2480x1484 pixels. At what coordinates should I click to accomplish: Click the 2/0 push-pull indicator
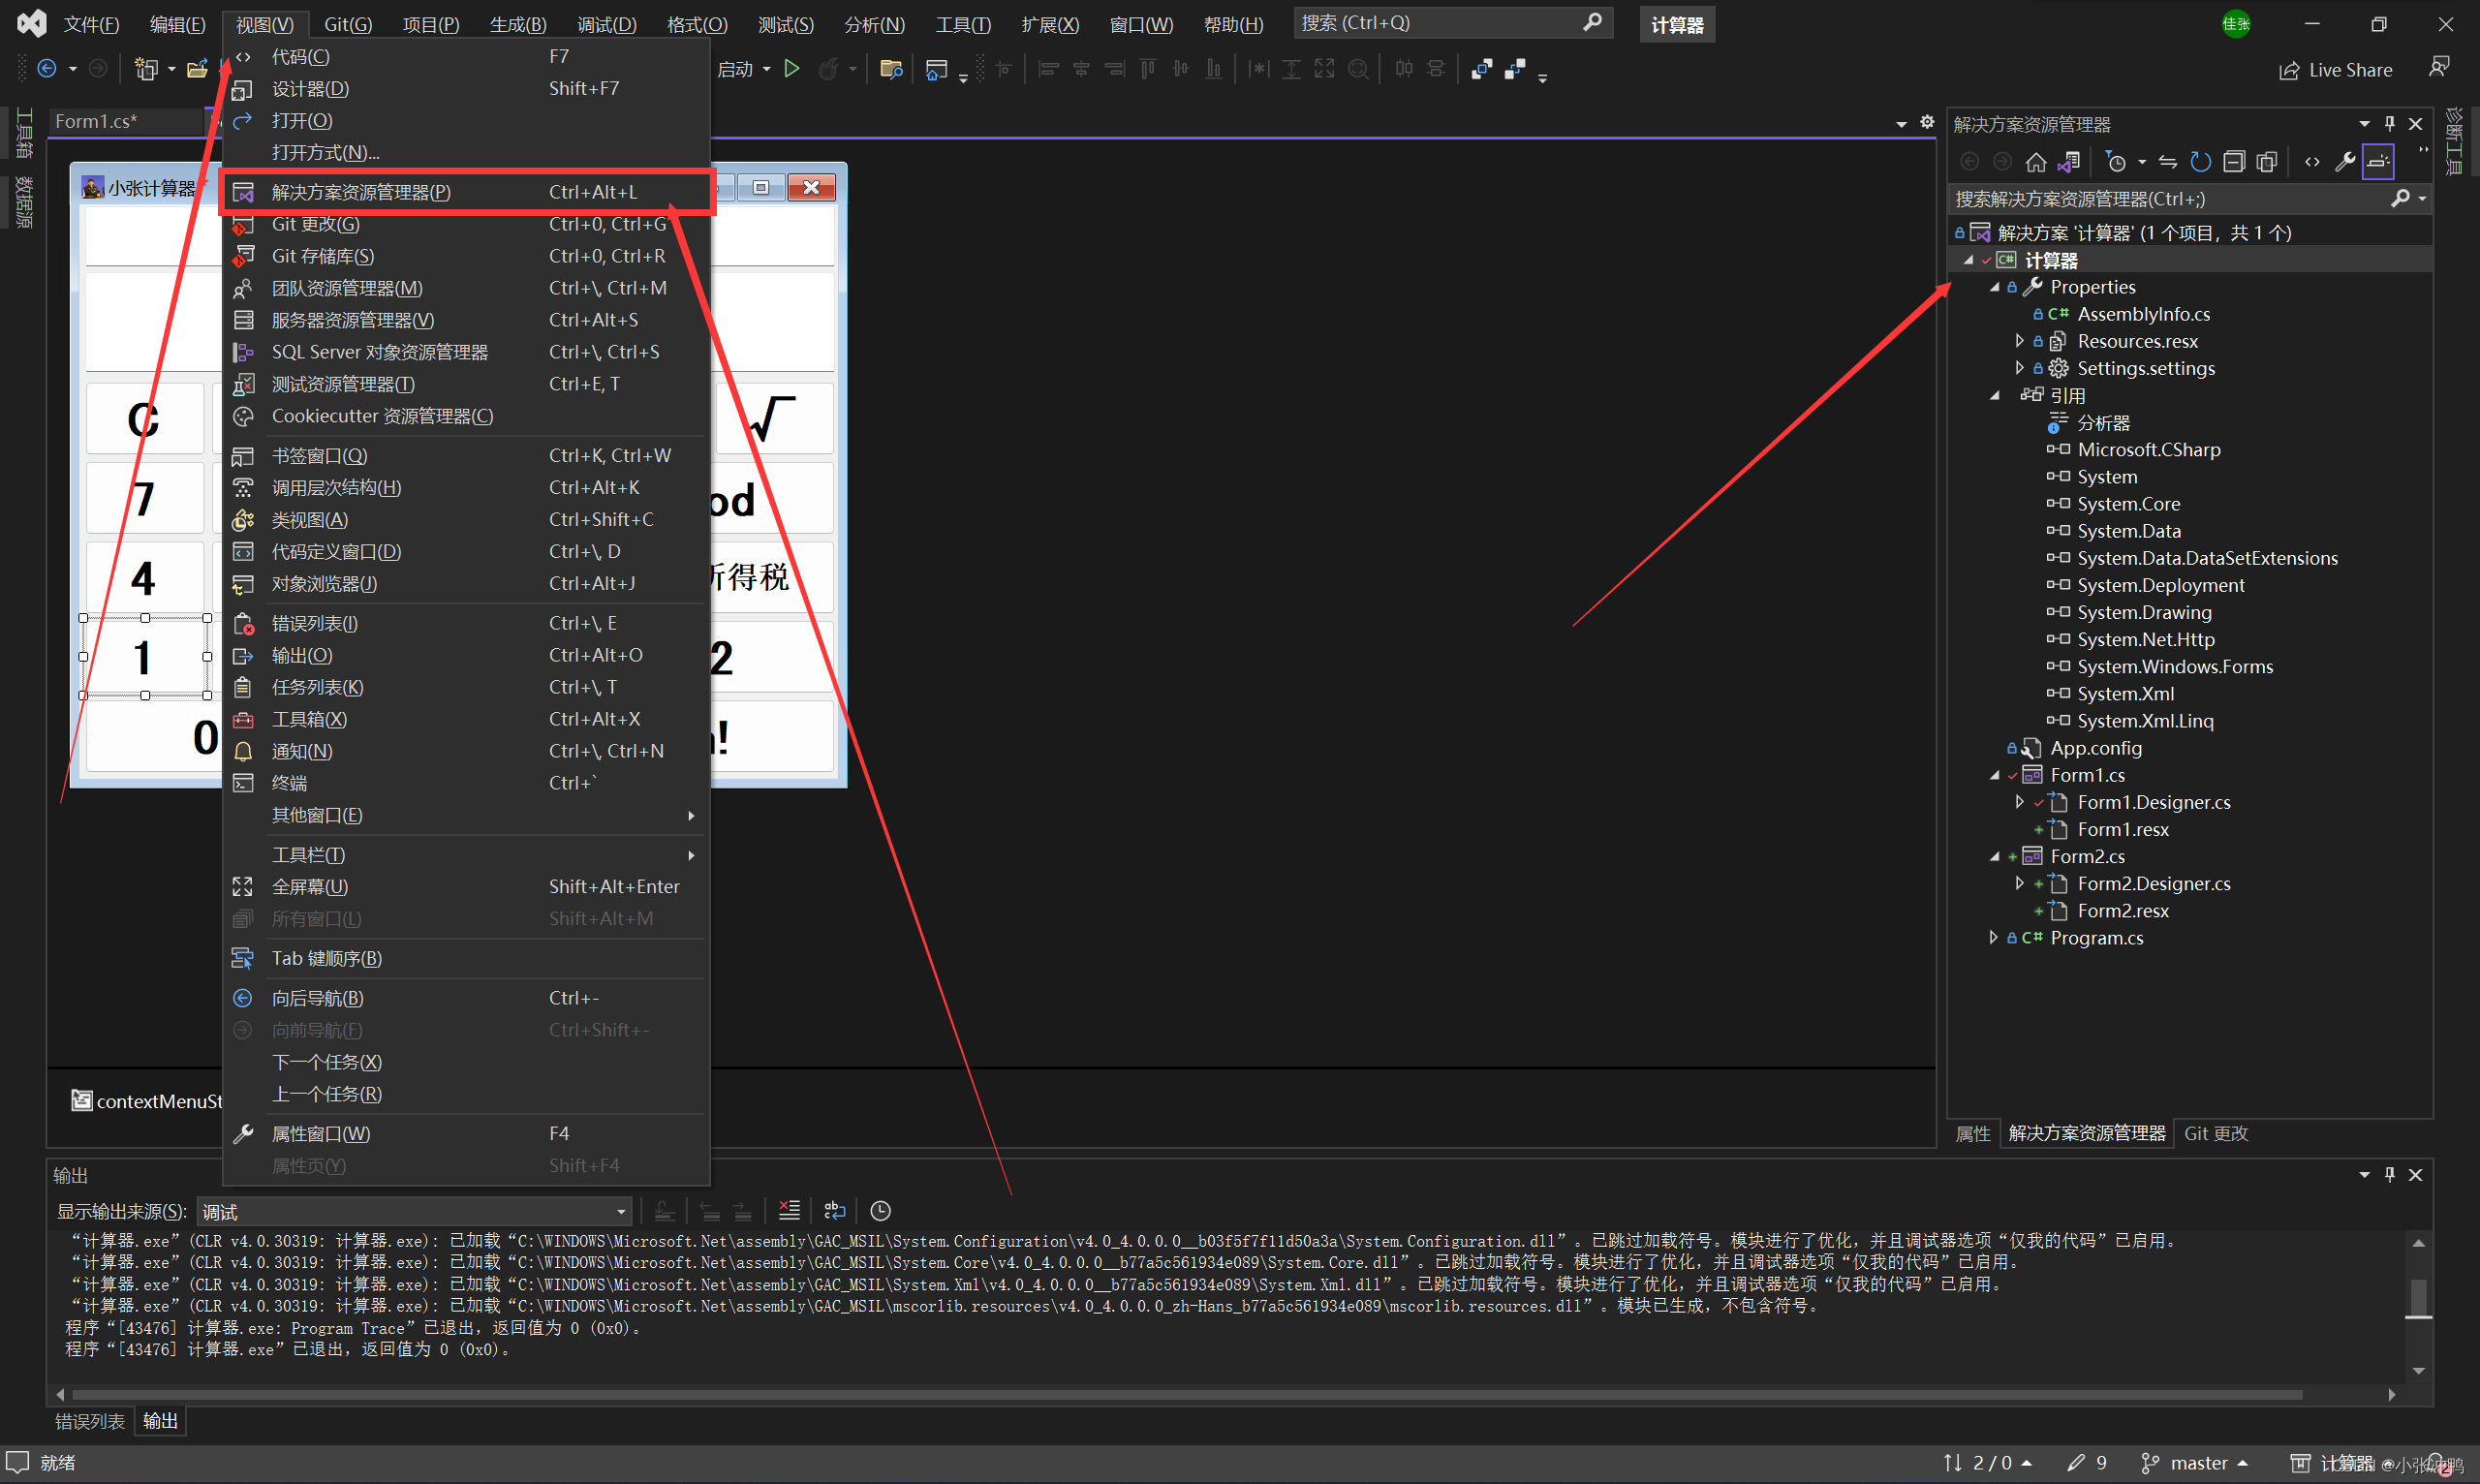[1987, 1463]
